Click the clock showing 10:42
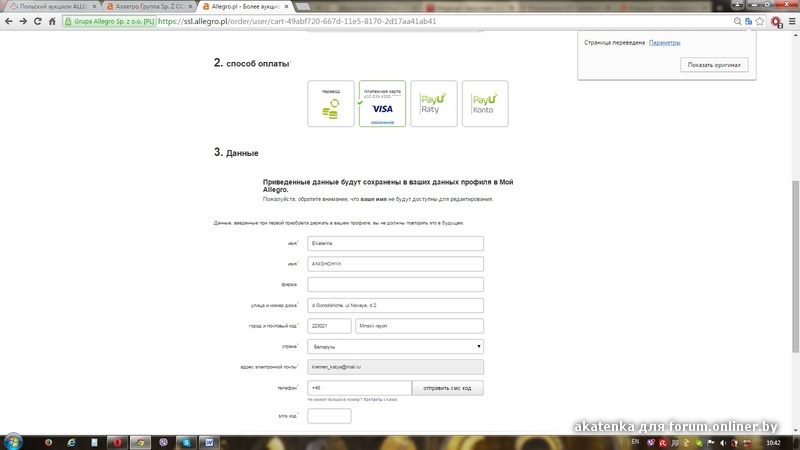This screenshot has height=450, width=800. 773,442
